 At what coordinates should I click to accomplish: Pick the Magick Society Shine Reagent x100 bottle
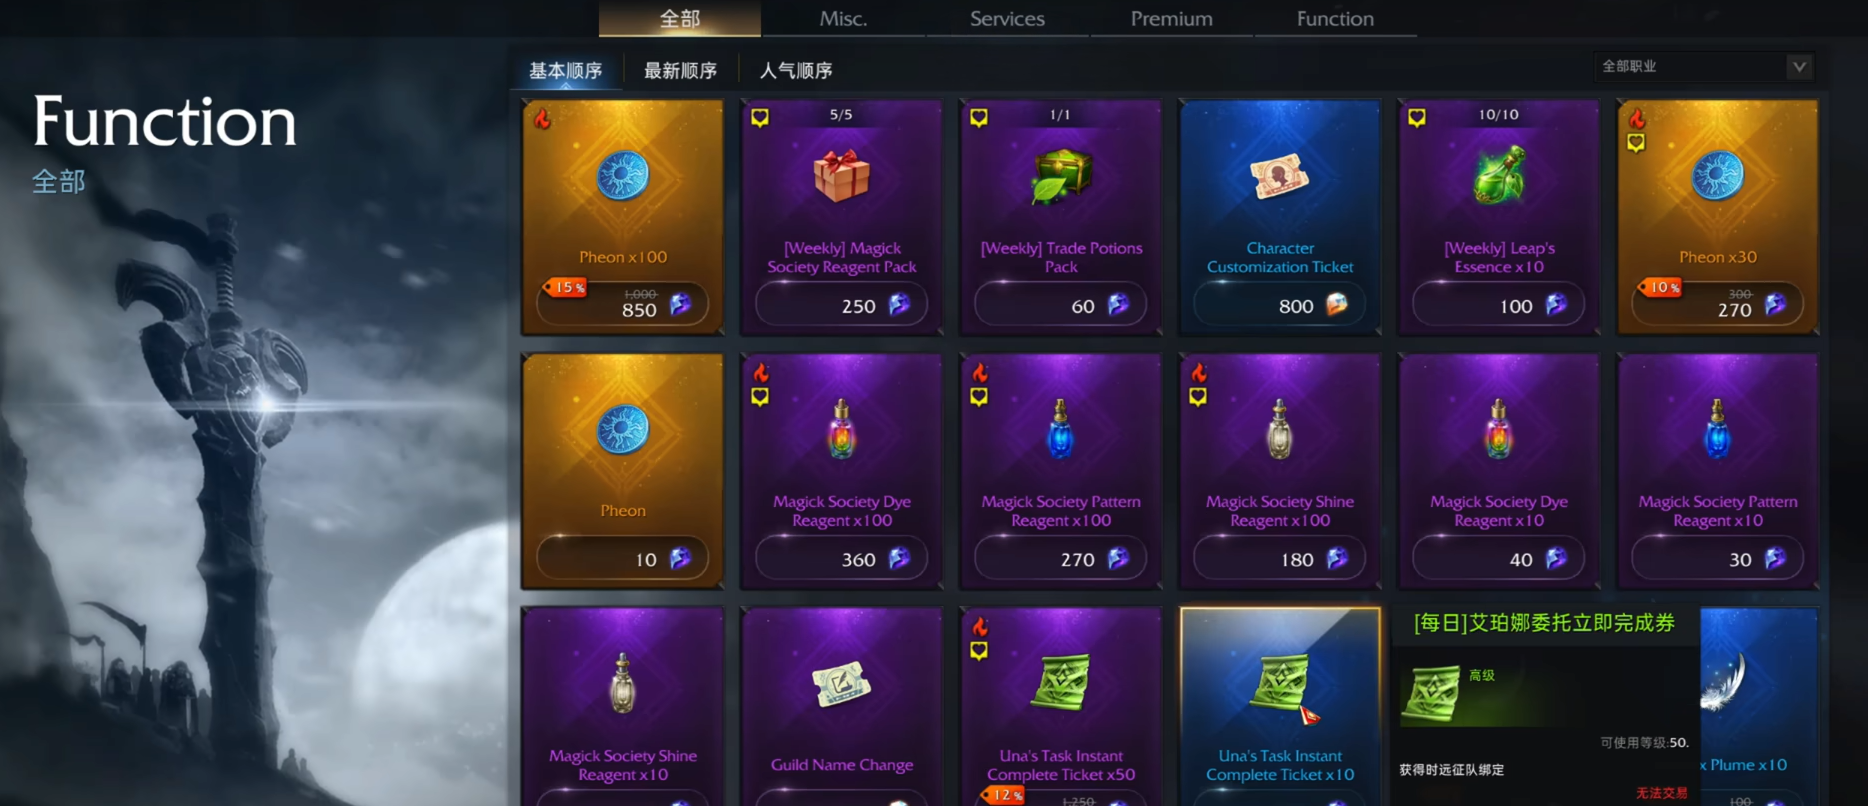[x=1280, y=430]
